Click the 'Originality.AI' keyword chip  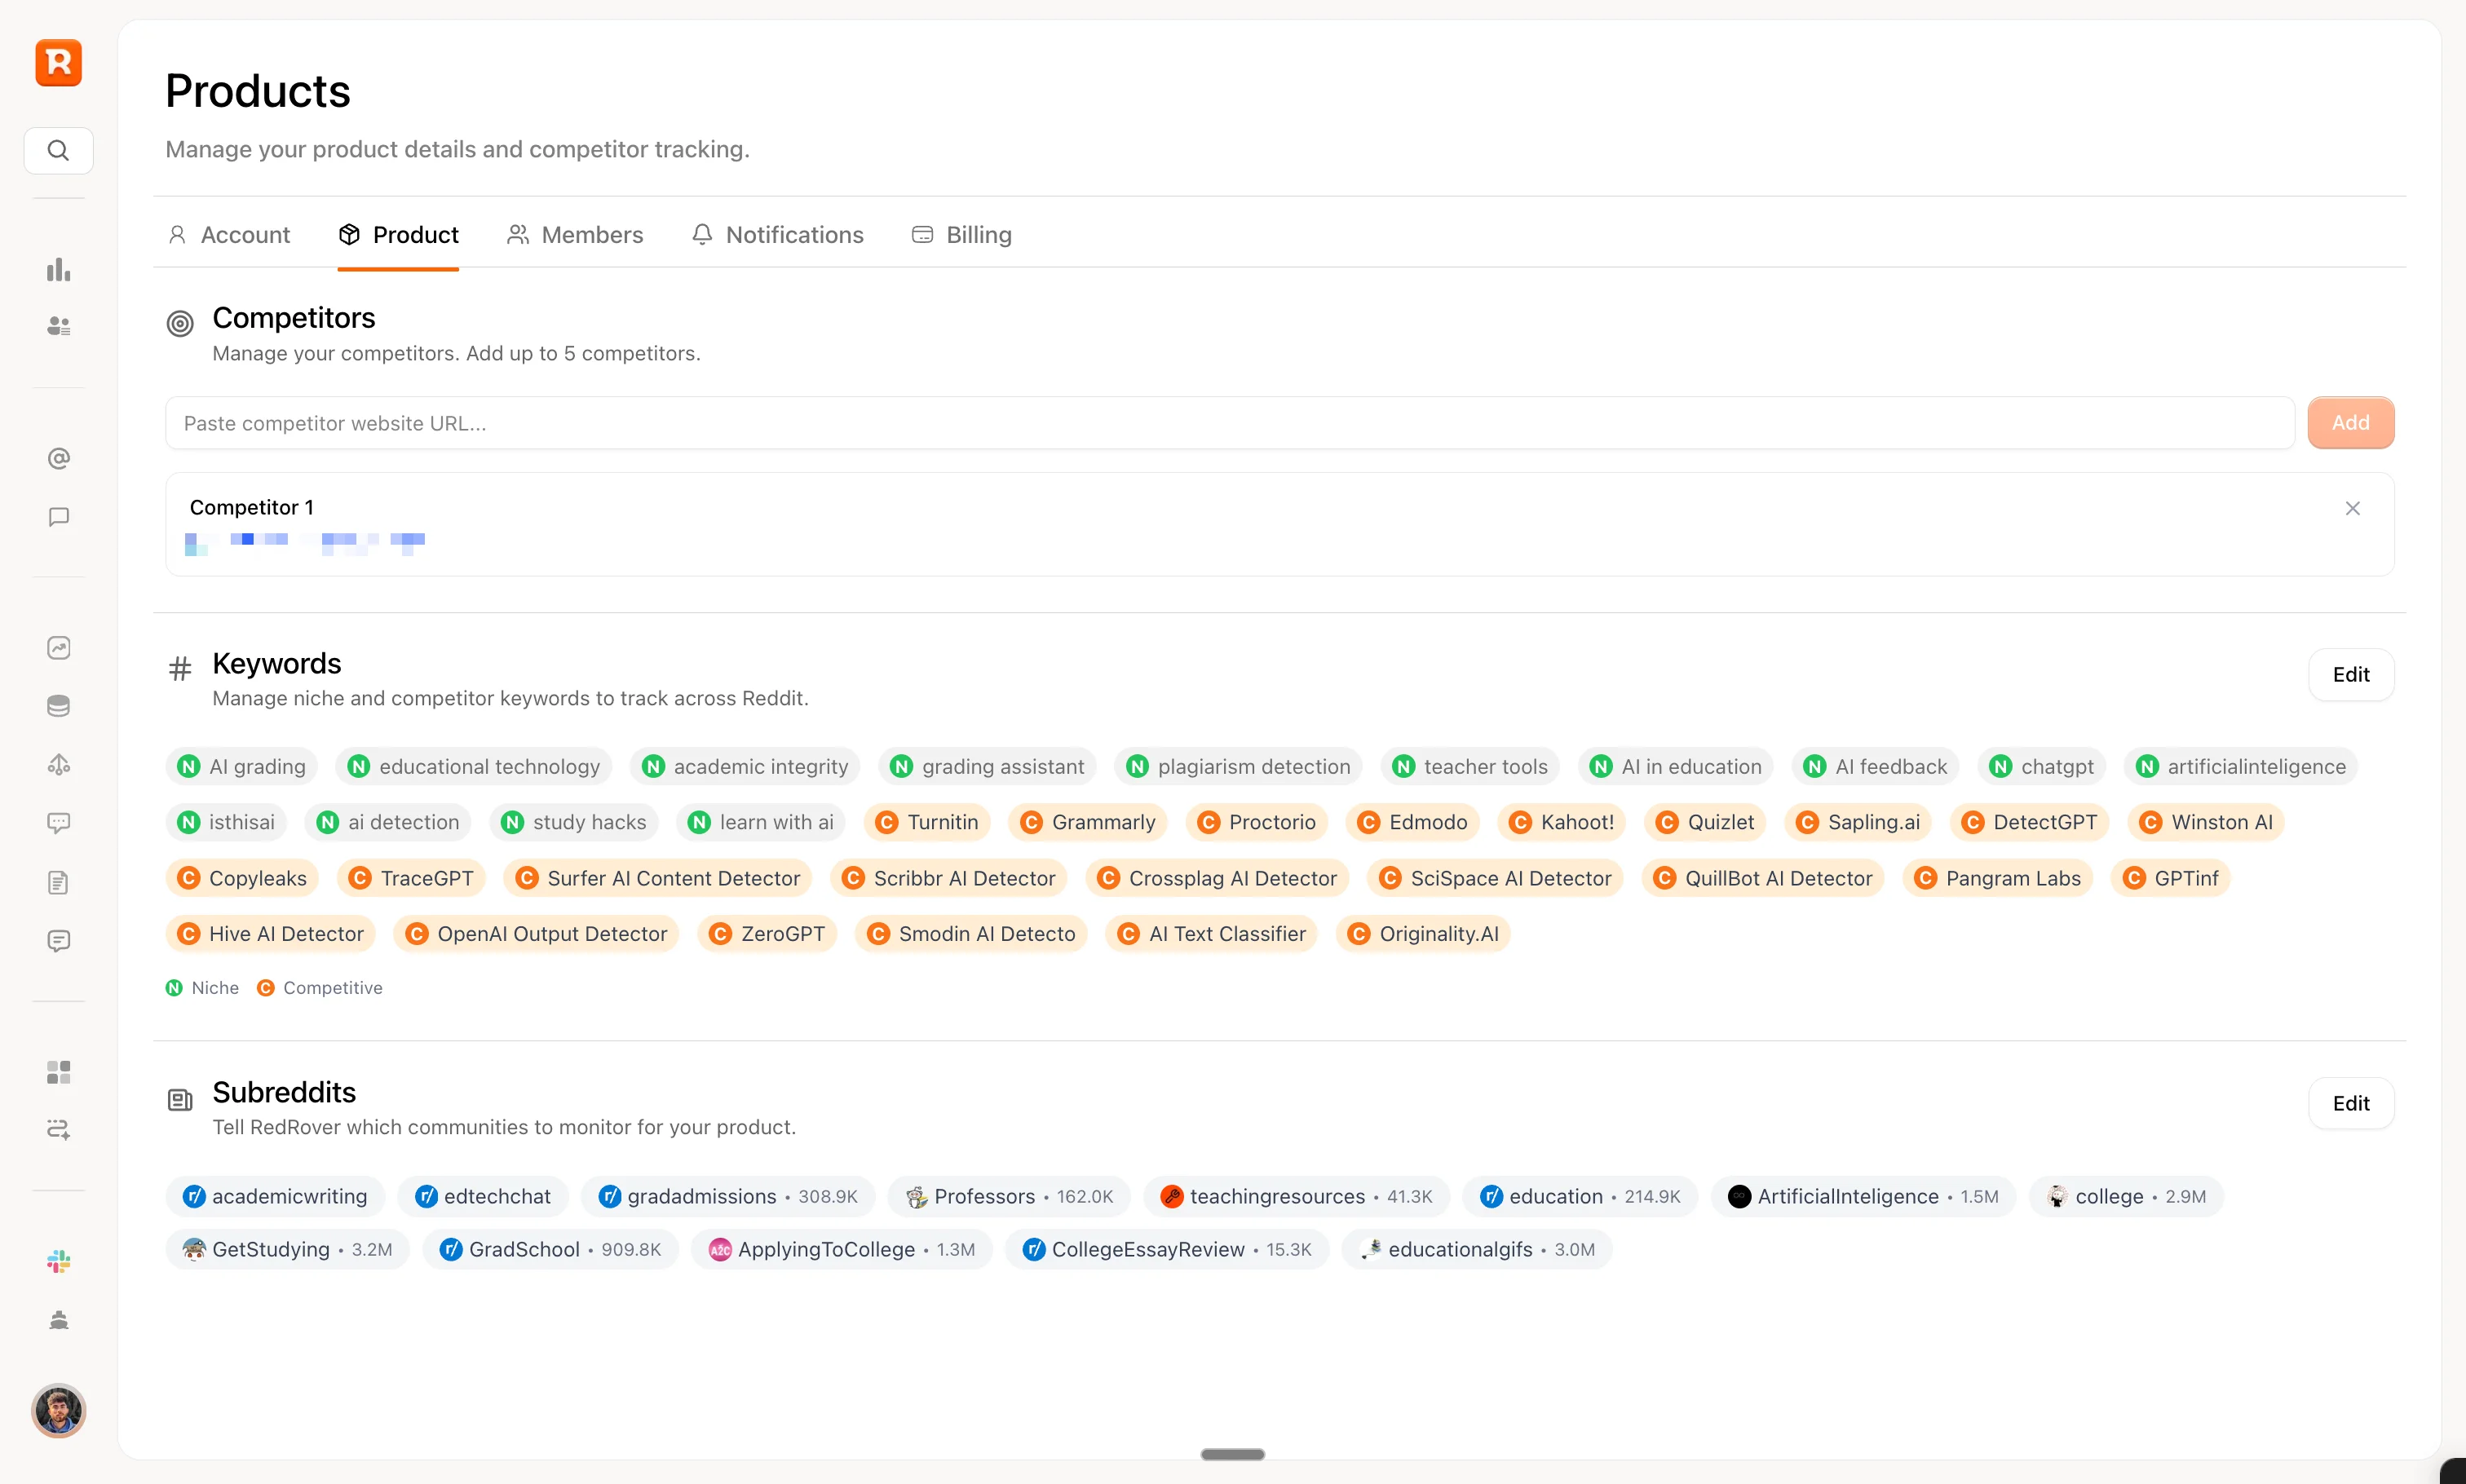pos(1423,934)
